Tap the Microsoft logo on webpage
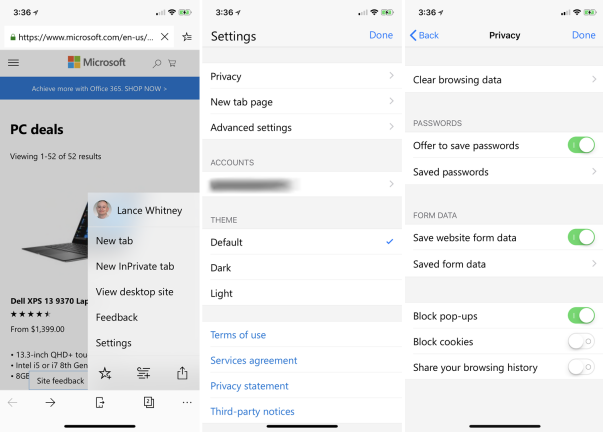This screenshot has width=603, height=432. tap(97, 62)
